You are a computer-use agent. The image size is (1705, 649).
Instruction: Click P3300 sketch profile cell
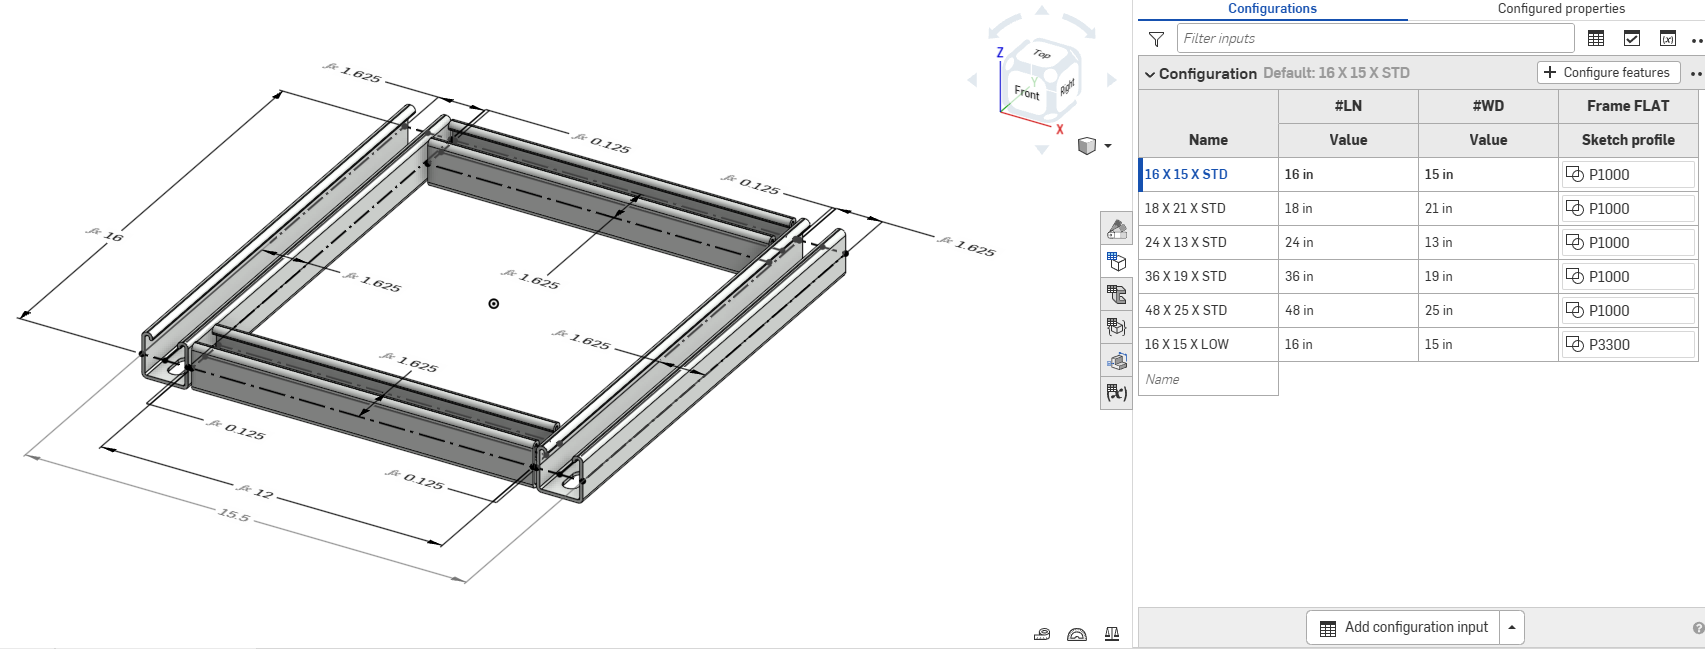click(x=1628, y=344)
